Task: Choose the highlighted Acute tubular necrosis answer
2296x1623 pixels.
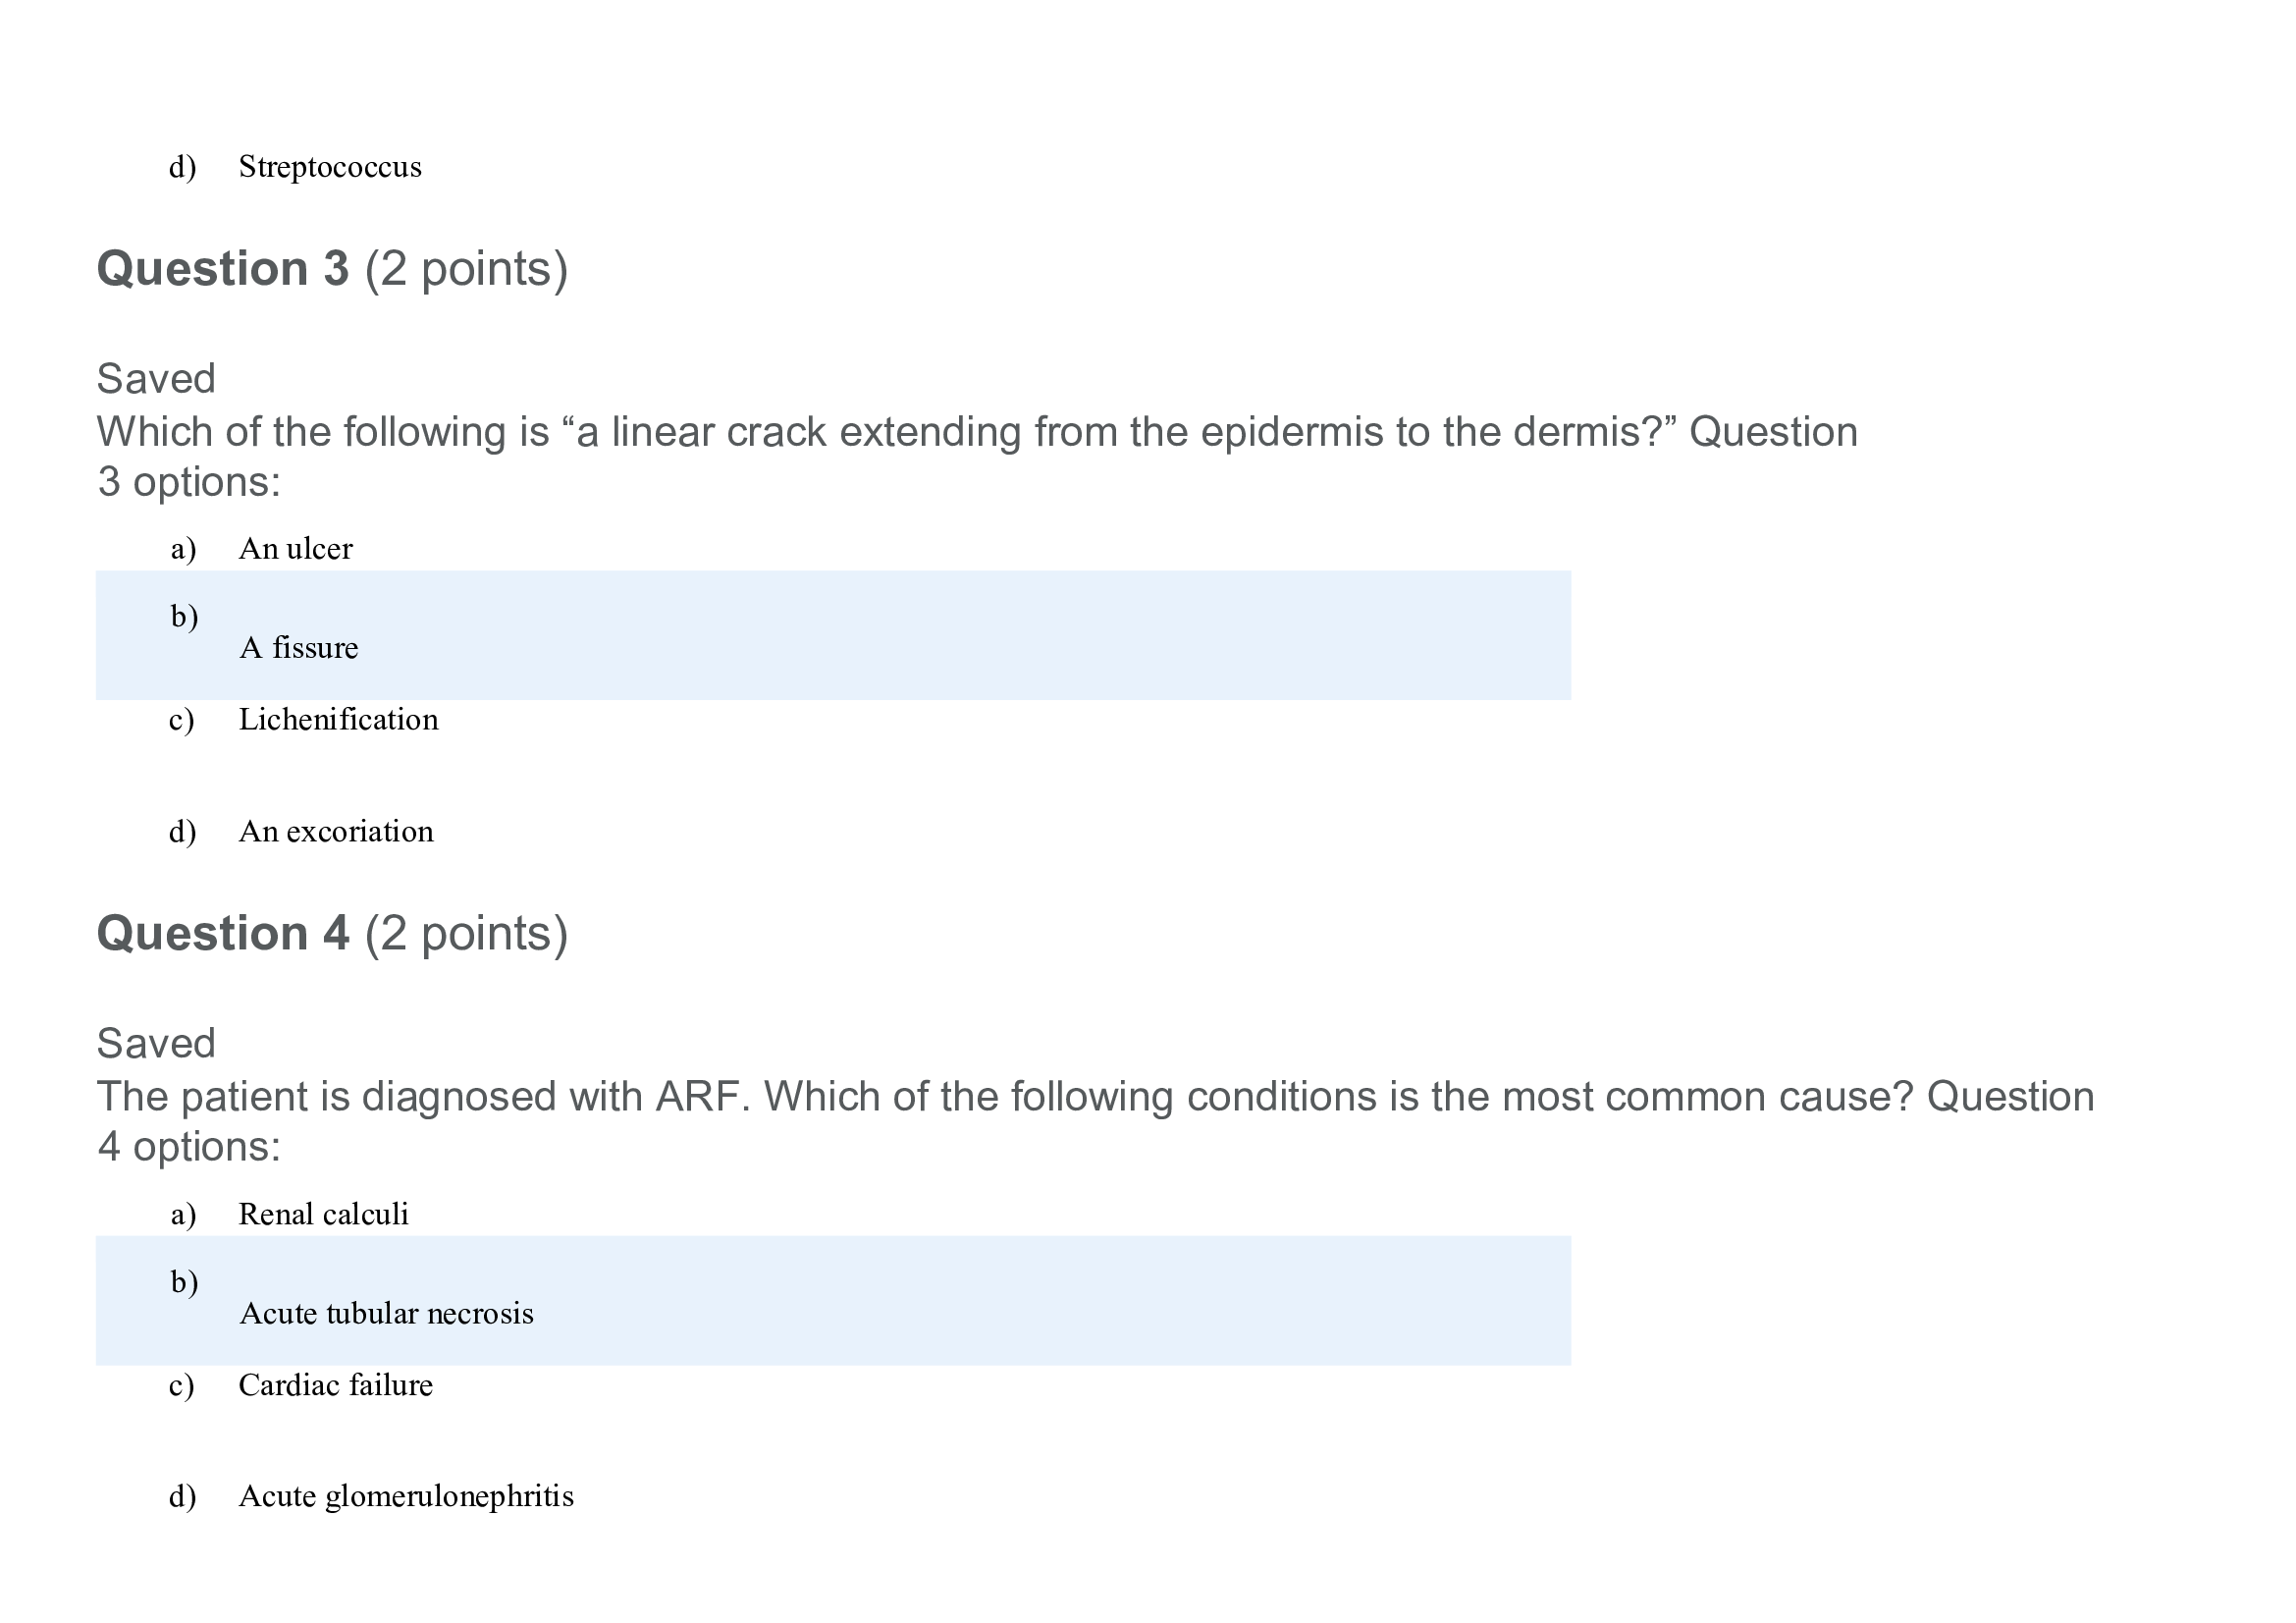Action: click(x=386, y=1313)
